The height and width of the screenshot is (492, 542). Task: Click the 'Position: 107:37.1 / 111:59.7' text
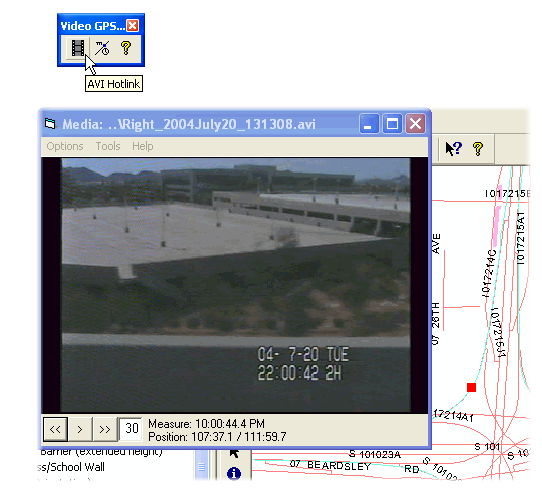(x=217, y=437)
